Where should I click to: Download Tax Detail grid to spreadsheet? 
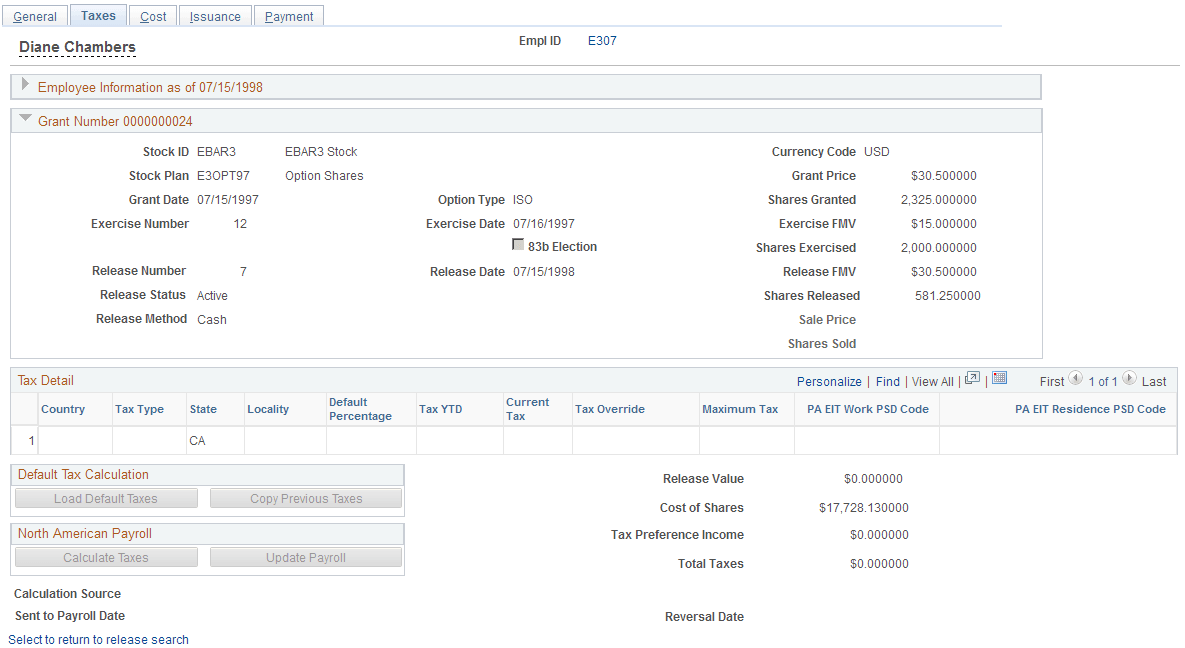[x=999, y=380]
